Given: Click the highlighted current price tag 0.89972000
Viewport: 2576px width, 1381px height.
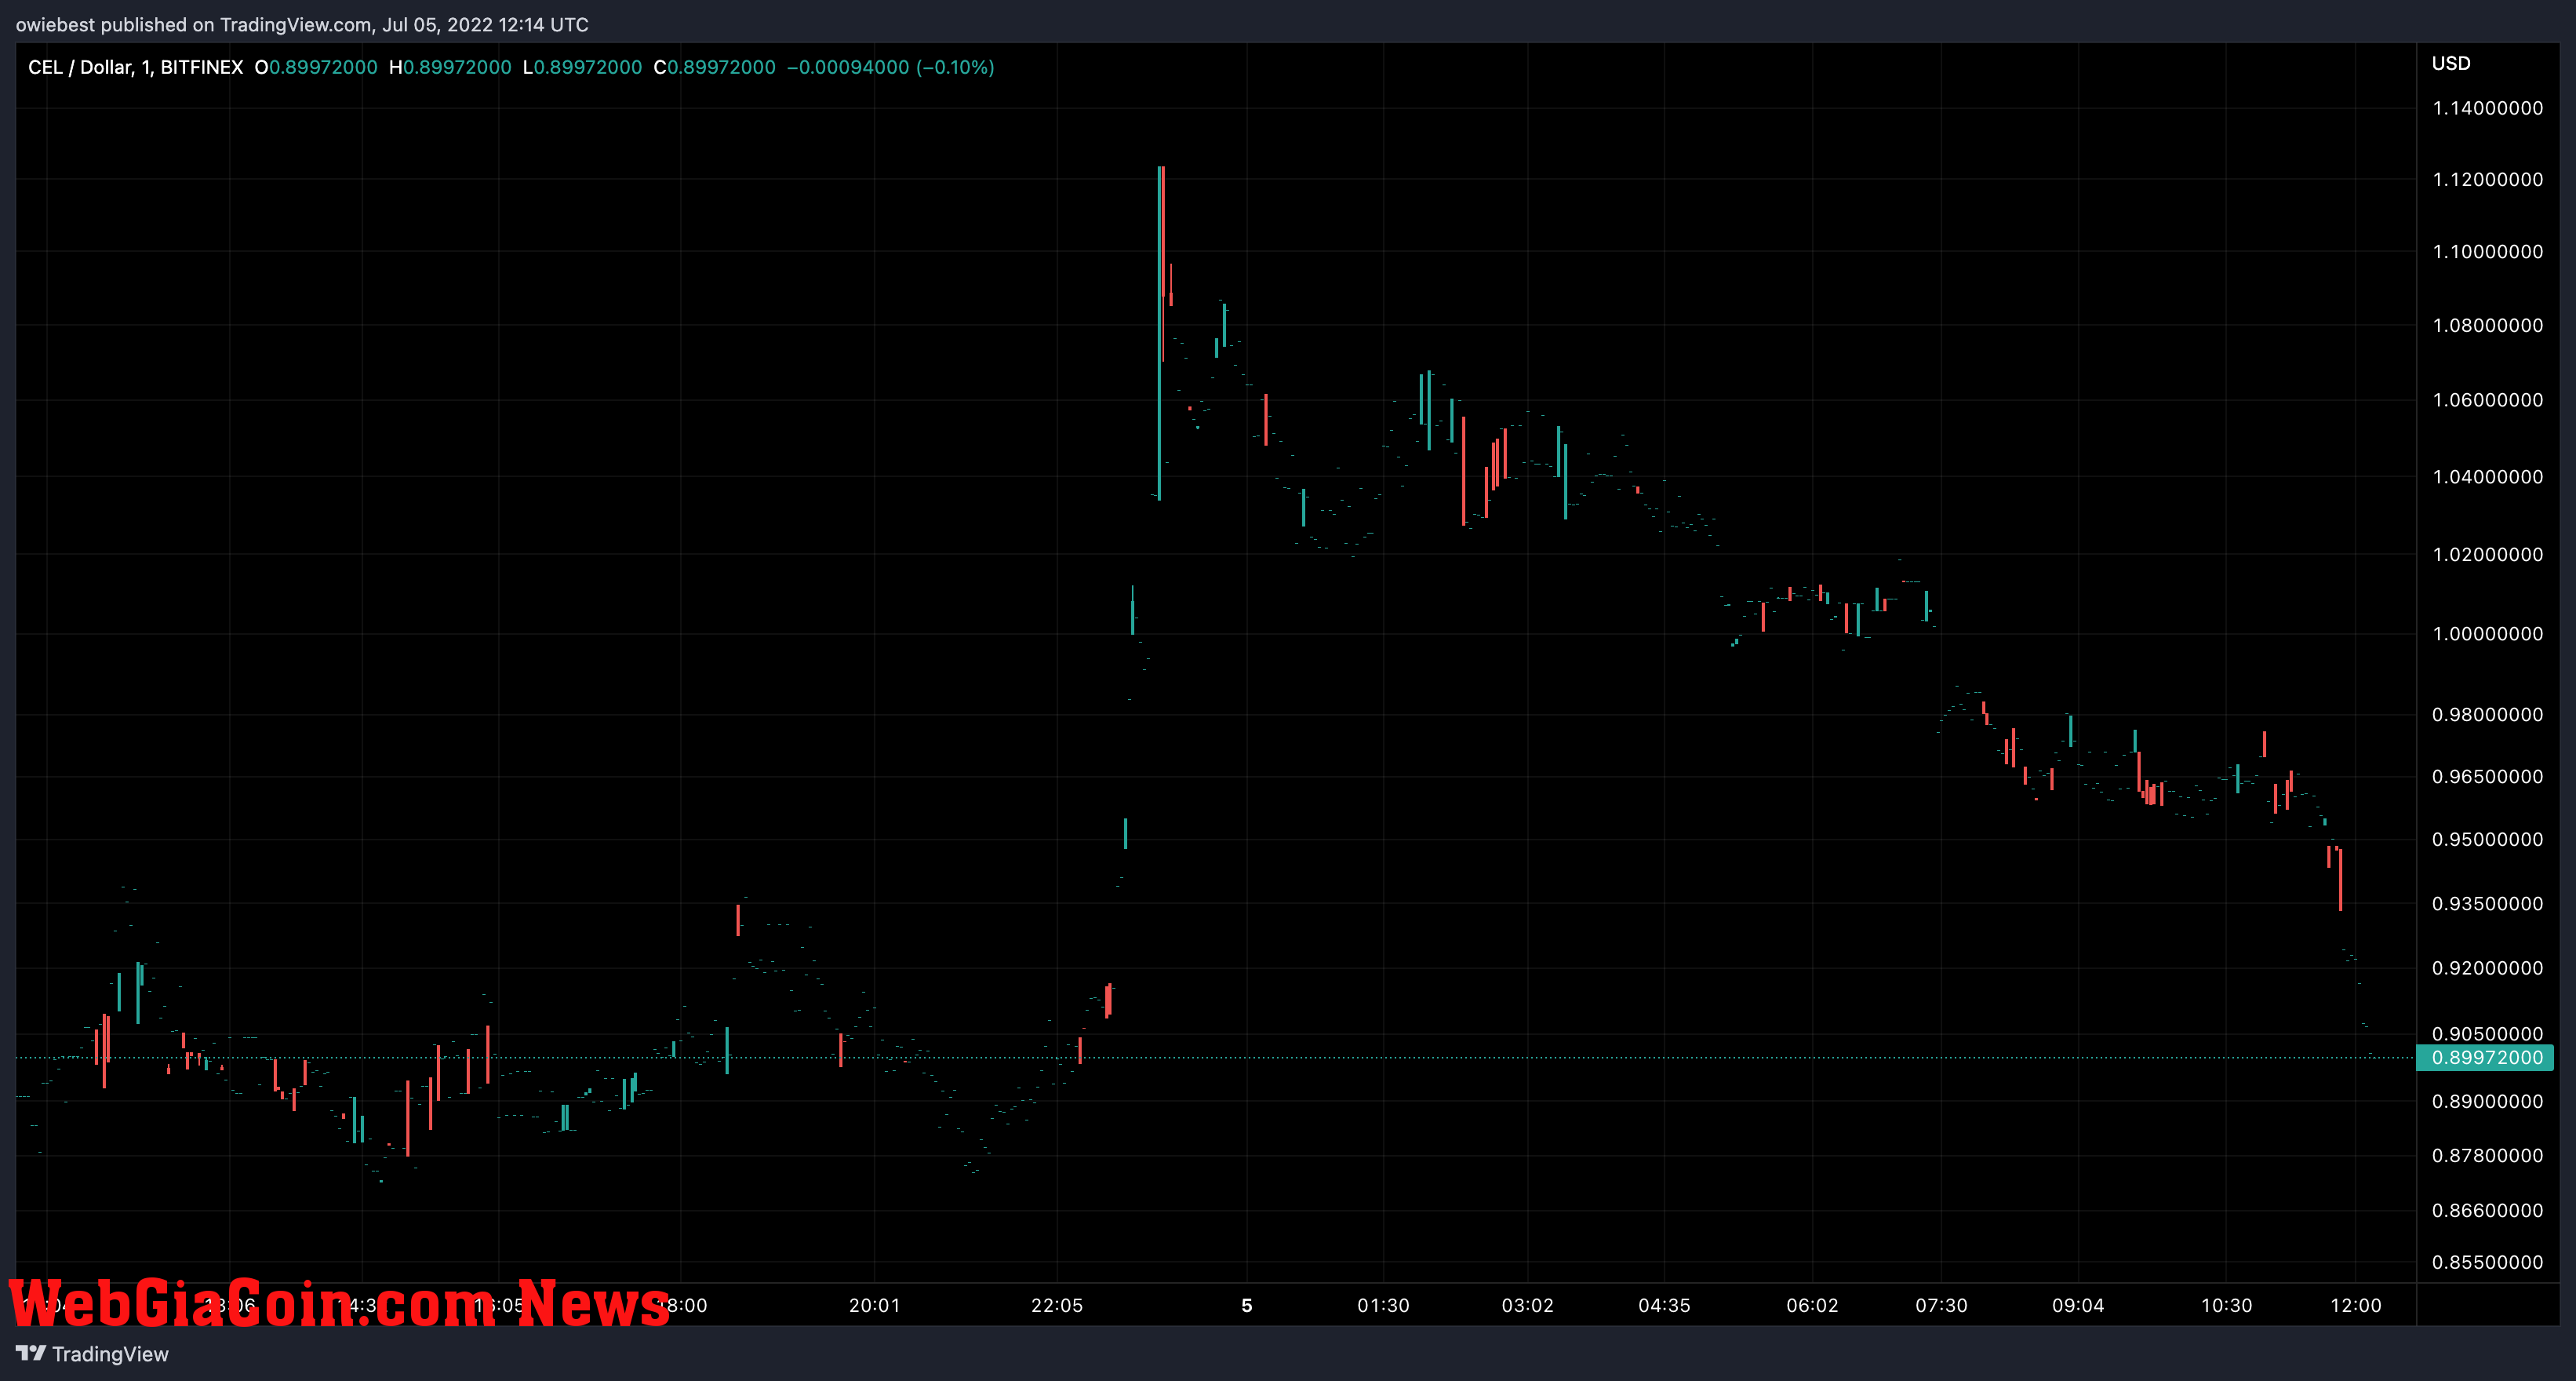Looking at the screenshot, I should (x=2486, y=1057).
